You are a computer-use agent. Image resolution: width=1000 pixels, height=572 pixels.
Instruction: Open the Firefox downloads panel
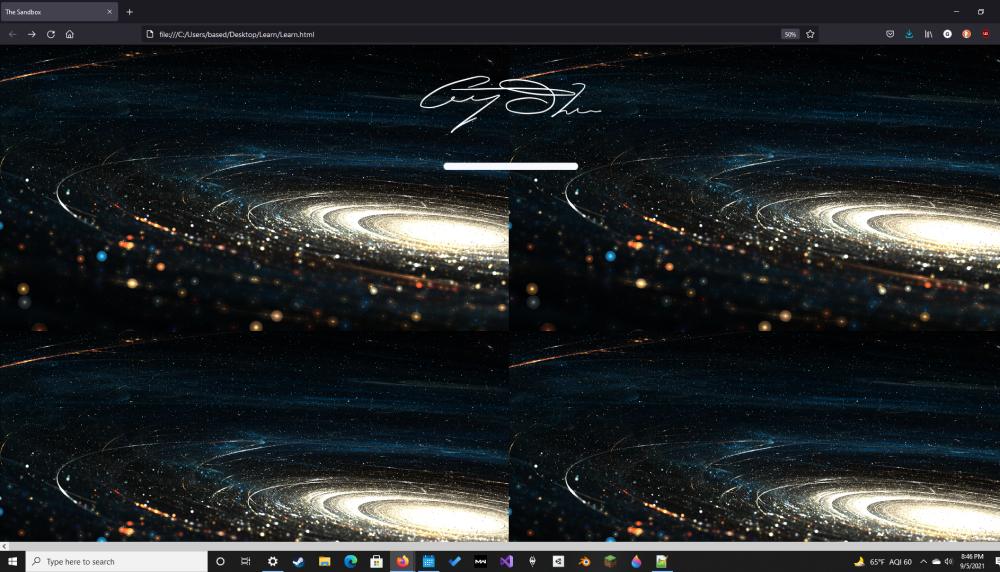click(909, 34)
